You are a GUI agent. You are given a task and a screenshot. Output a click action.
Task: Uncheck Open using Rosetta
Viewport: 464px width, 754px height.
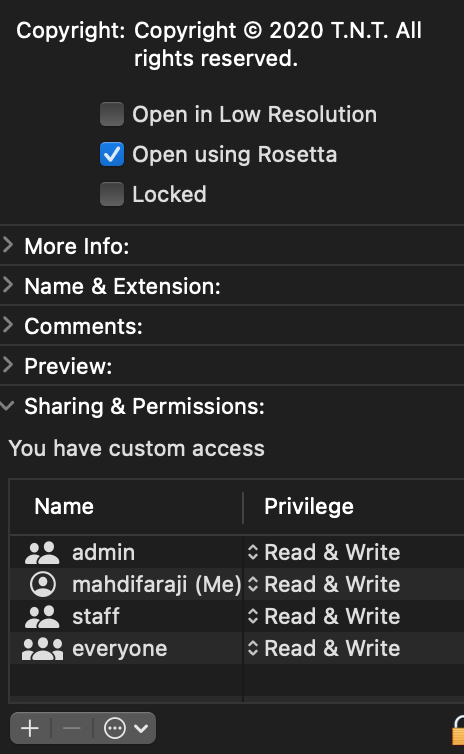click(112, 154)
